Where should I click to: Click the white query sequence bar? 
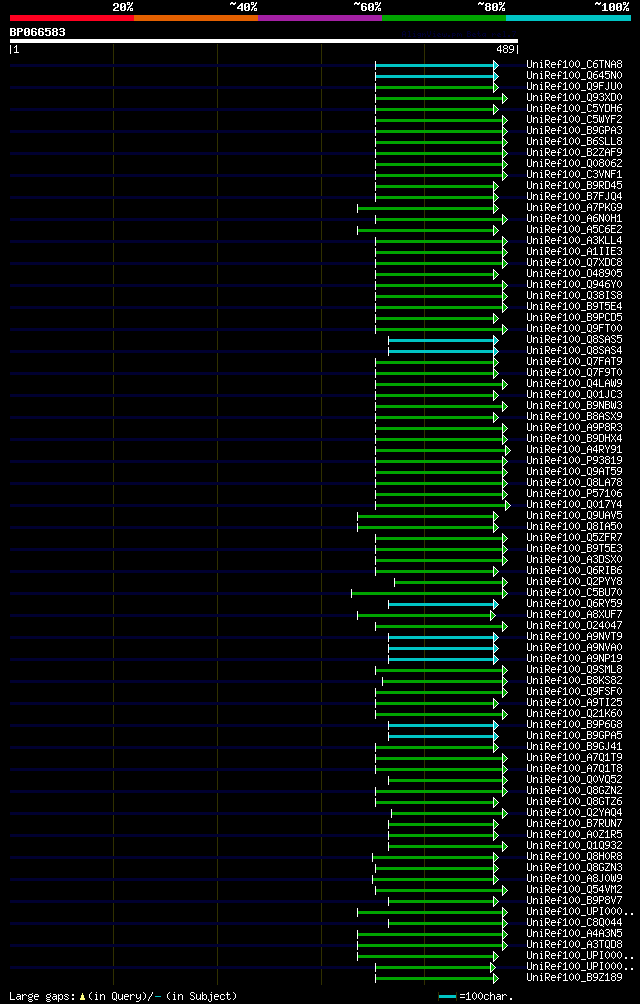coord(264,41)
